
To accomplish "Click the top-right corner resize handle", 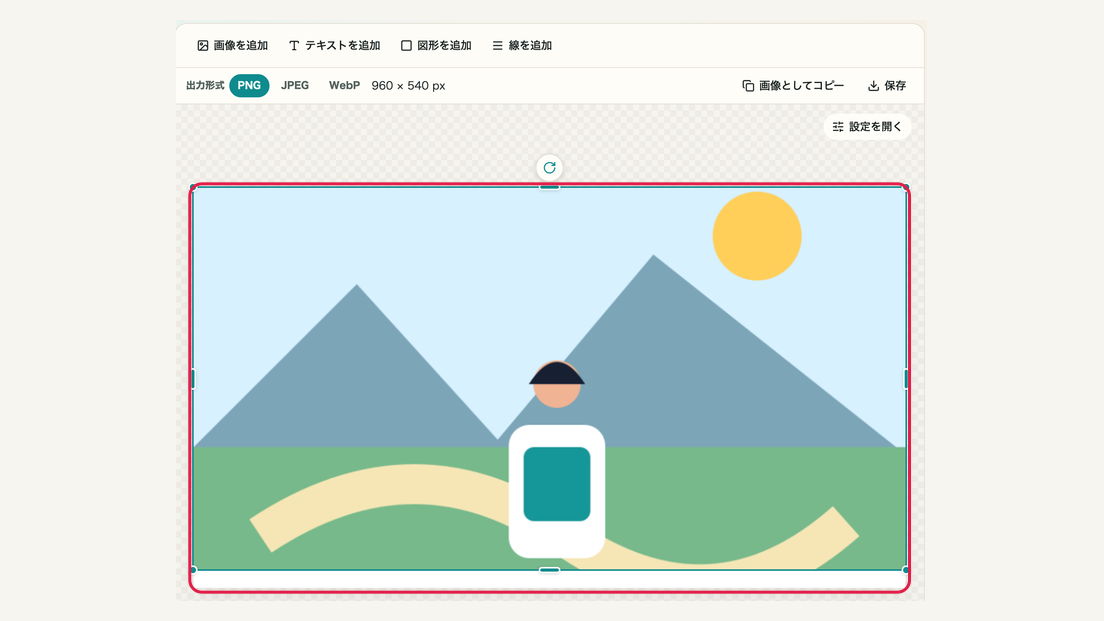I will (x=905, y=187).
